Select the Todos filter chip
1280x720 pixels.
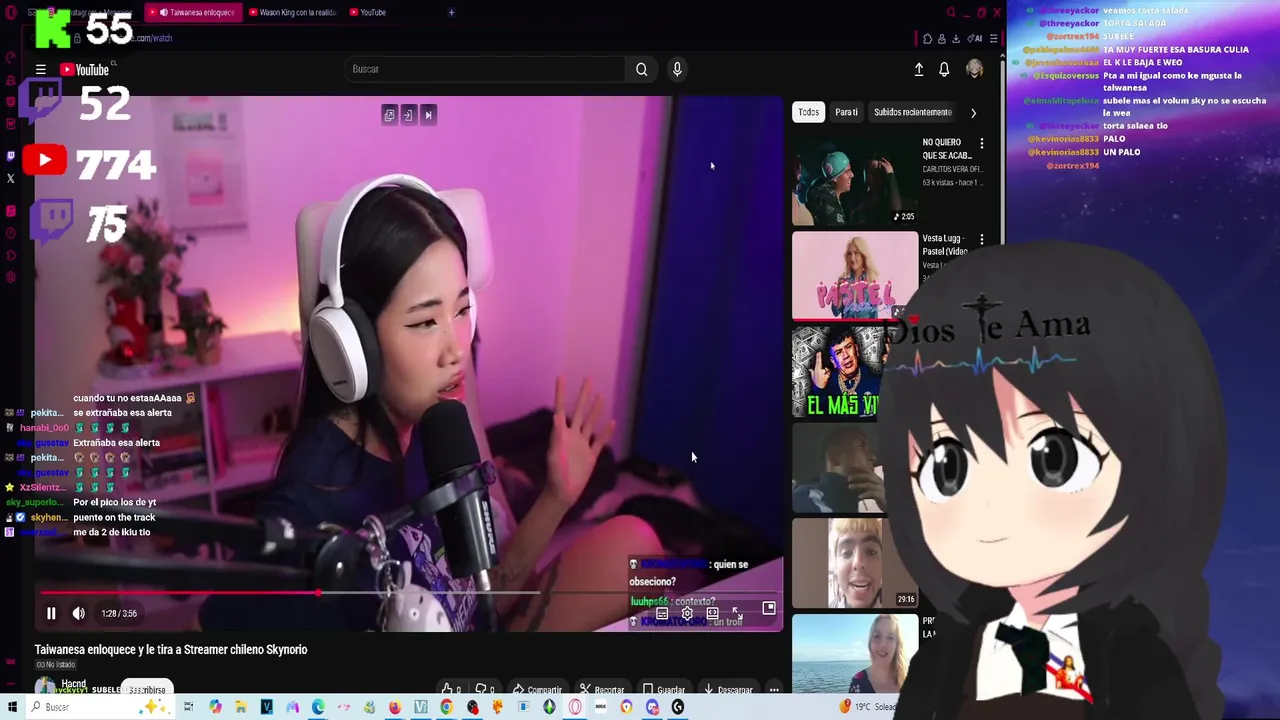(808, 112)
